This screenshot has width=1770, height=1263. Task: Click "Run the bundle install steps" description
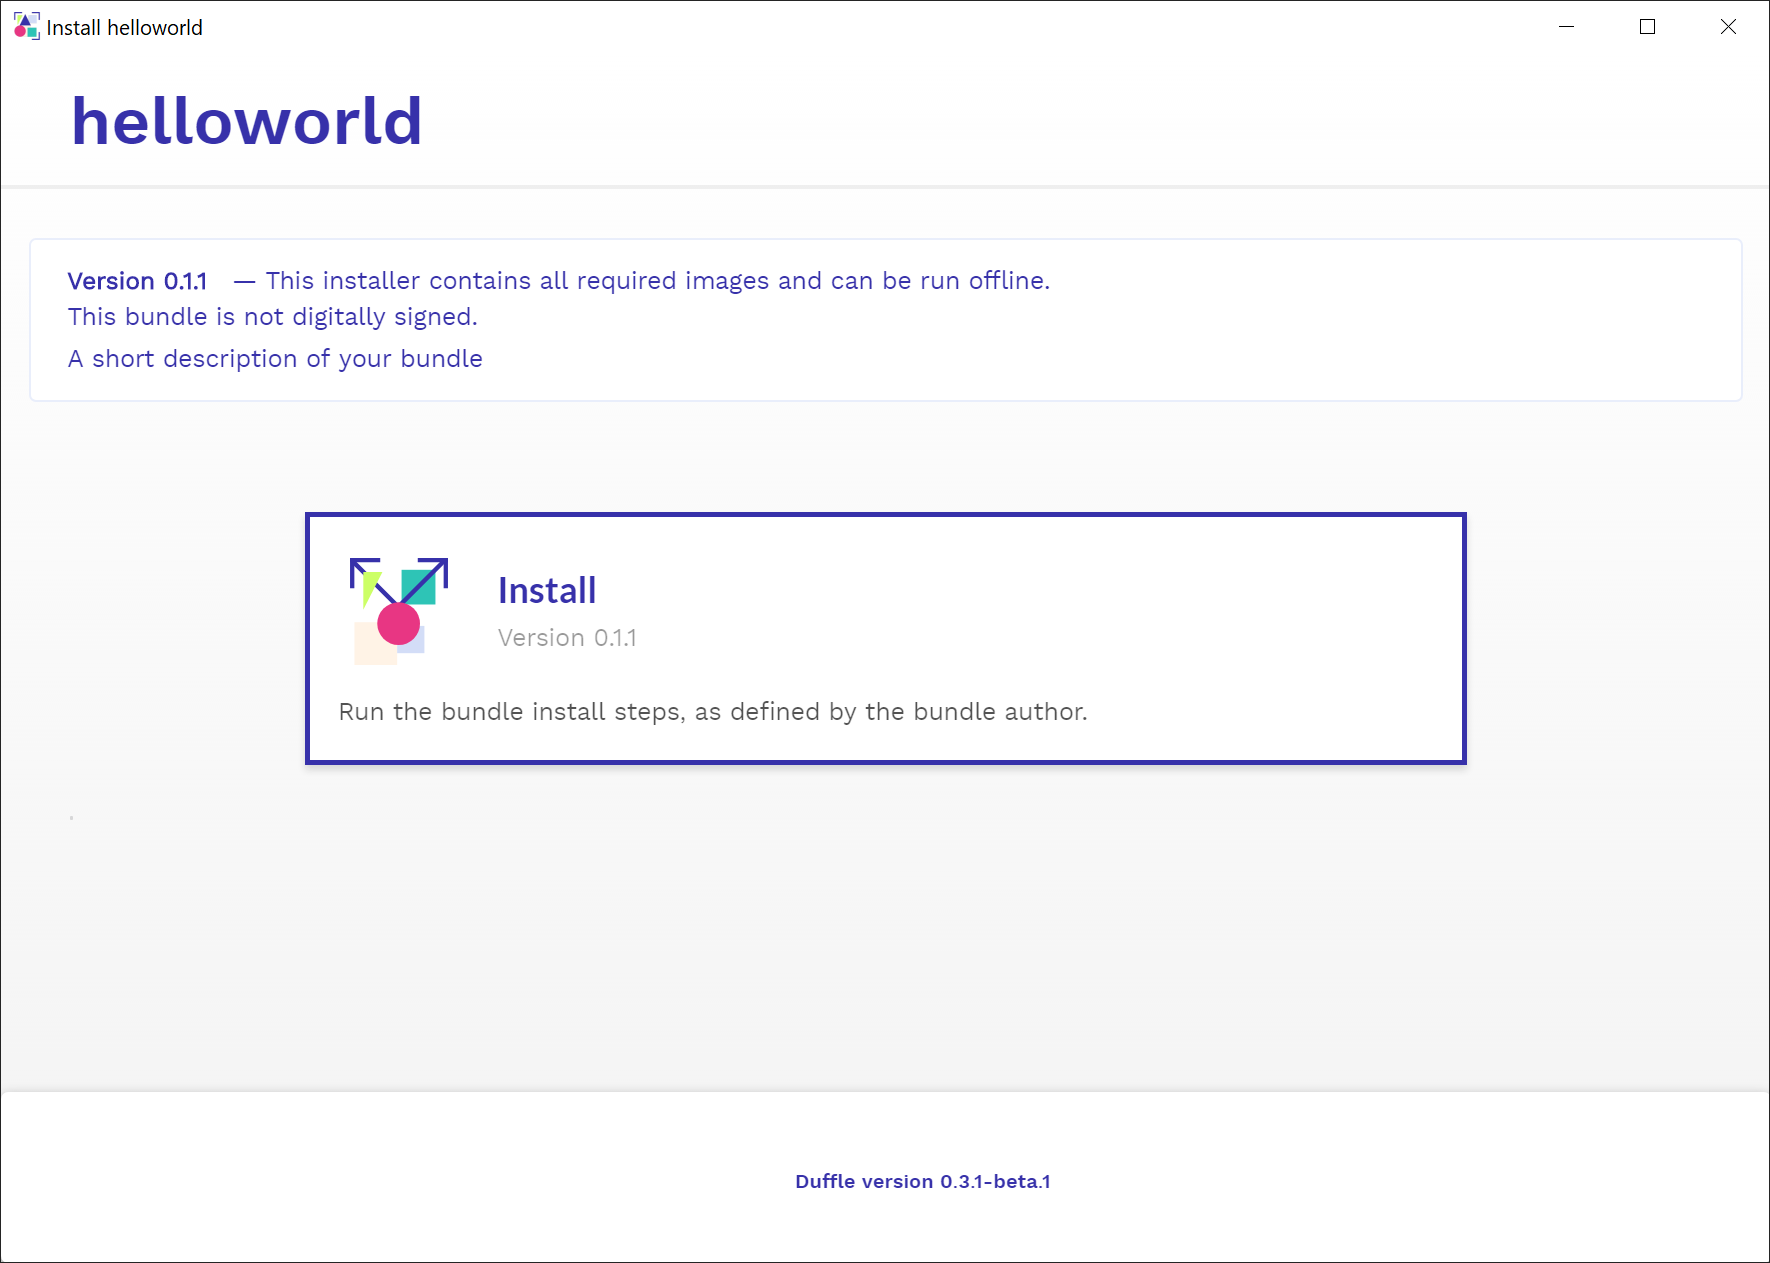(712, 712)
